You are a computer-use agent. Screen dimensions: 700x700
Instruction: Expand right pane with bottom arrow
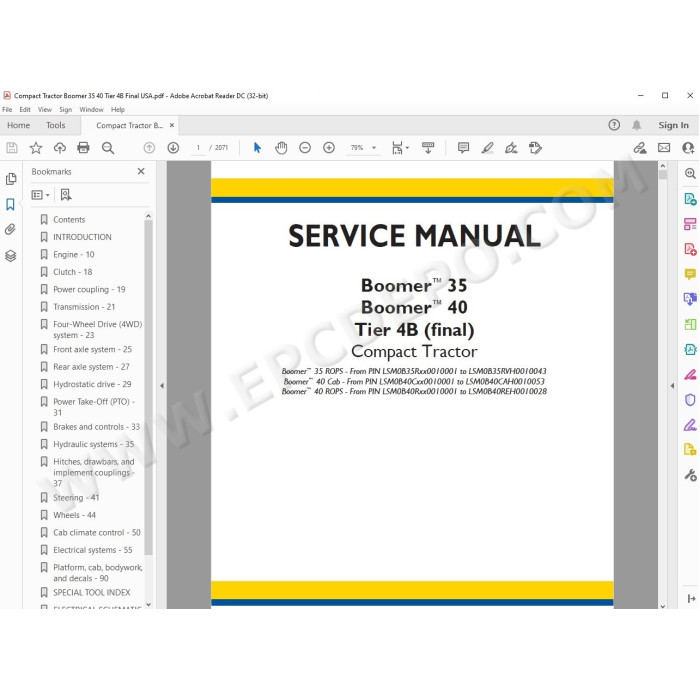[x=691, y=599]
